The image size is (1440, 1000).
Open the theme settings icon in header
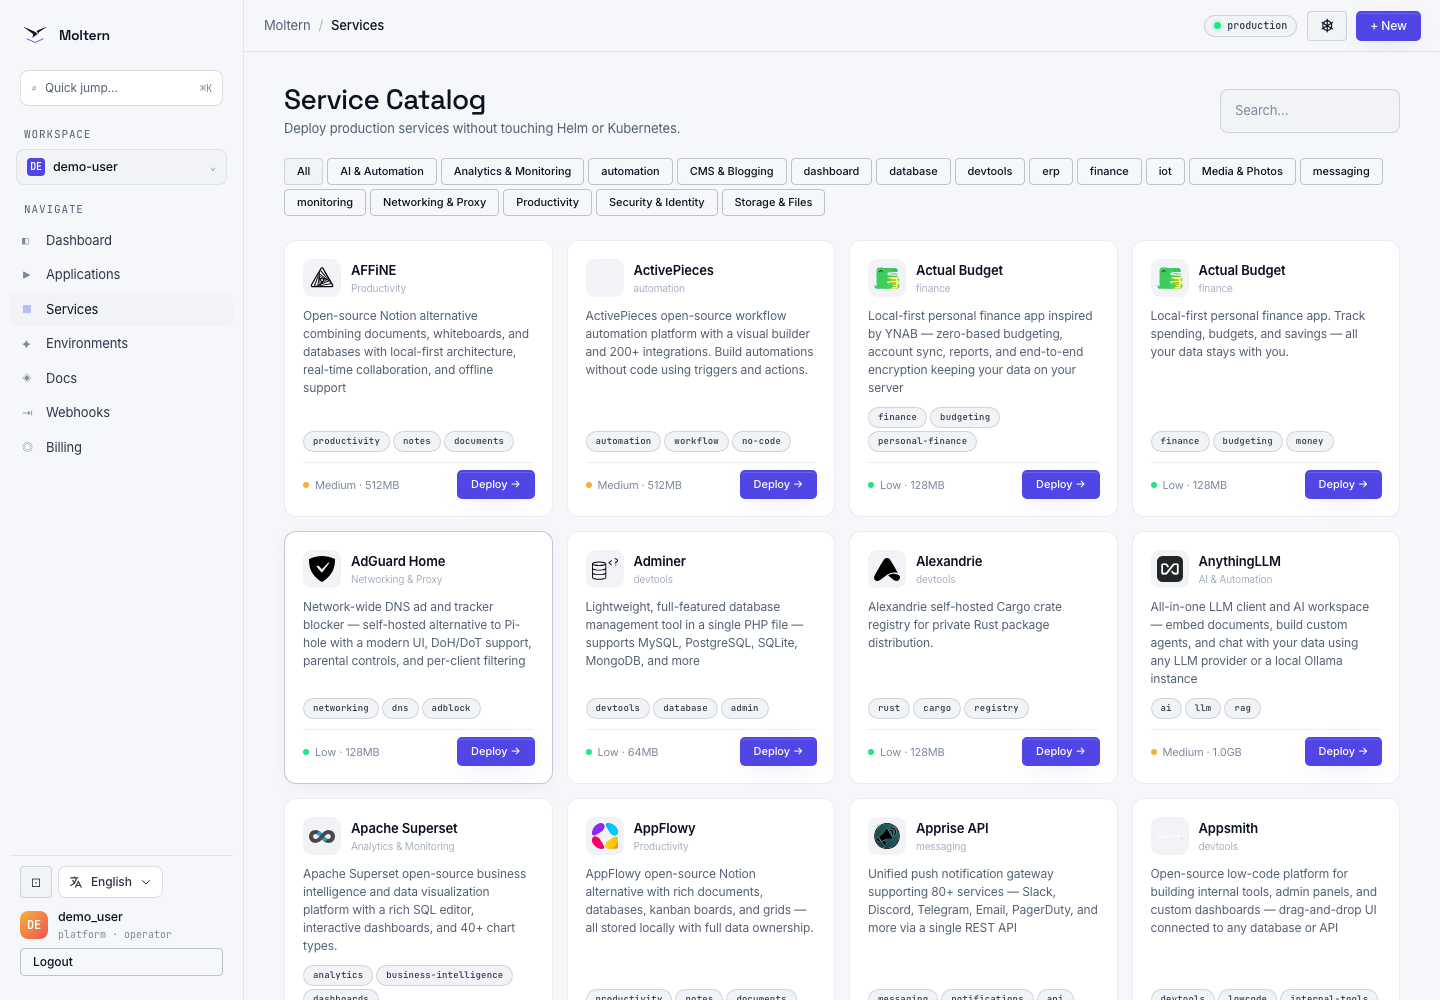1327,26
